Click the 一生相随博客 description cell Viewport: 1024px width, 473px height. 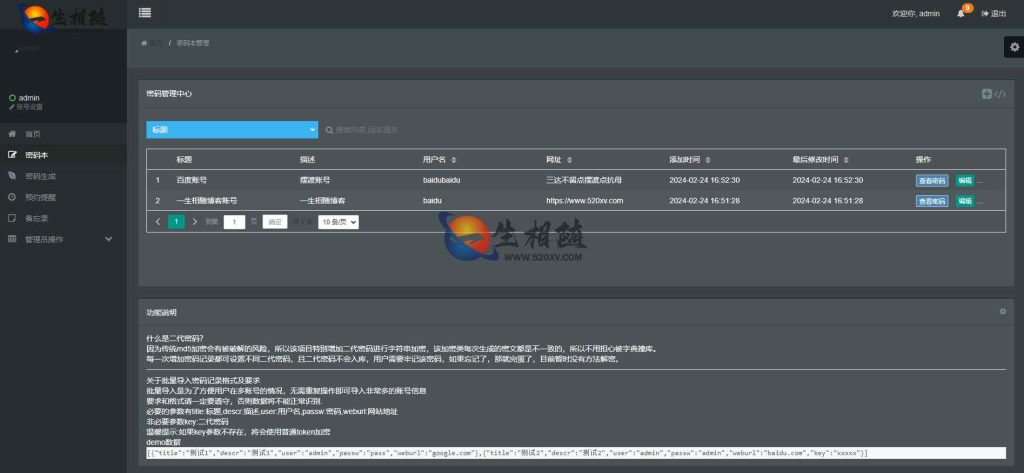322,201
